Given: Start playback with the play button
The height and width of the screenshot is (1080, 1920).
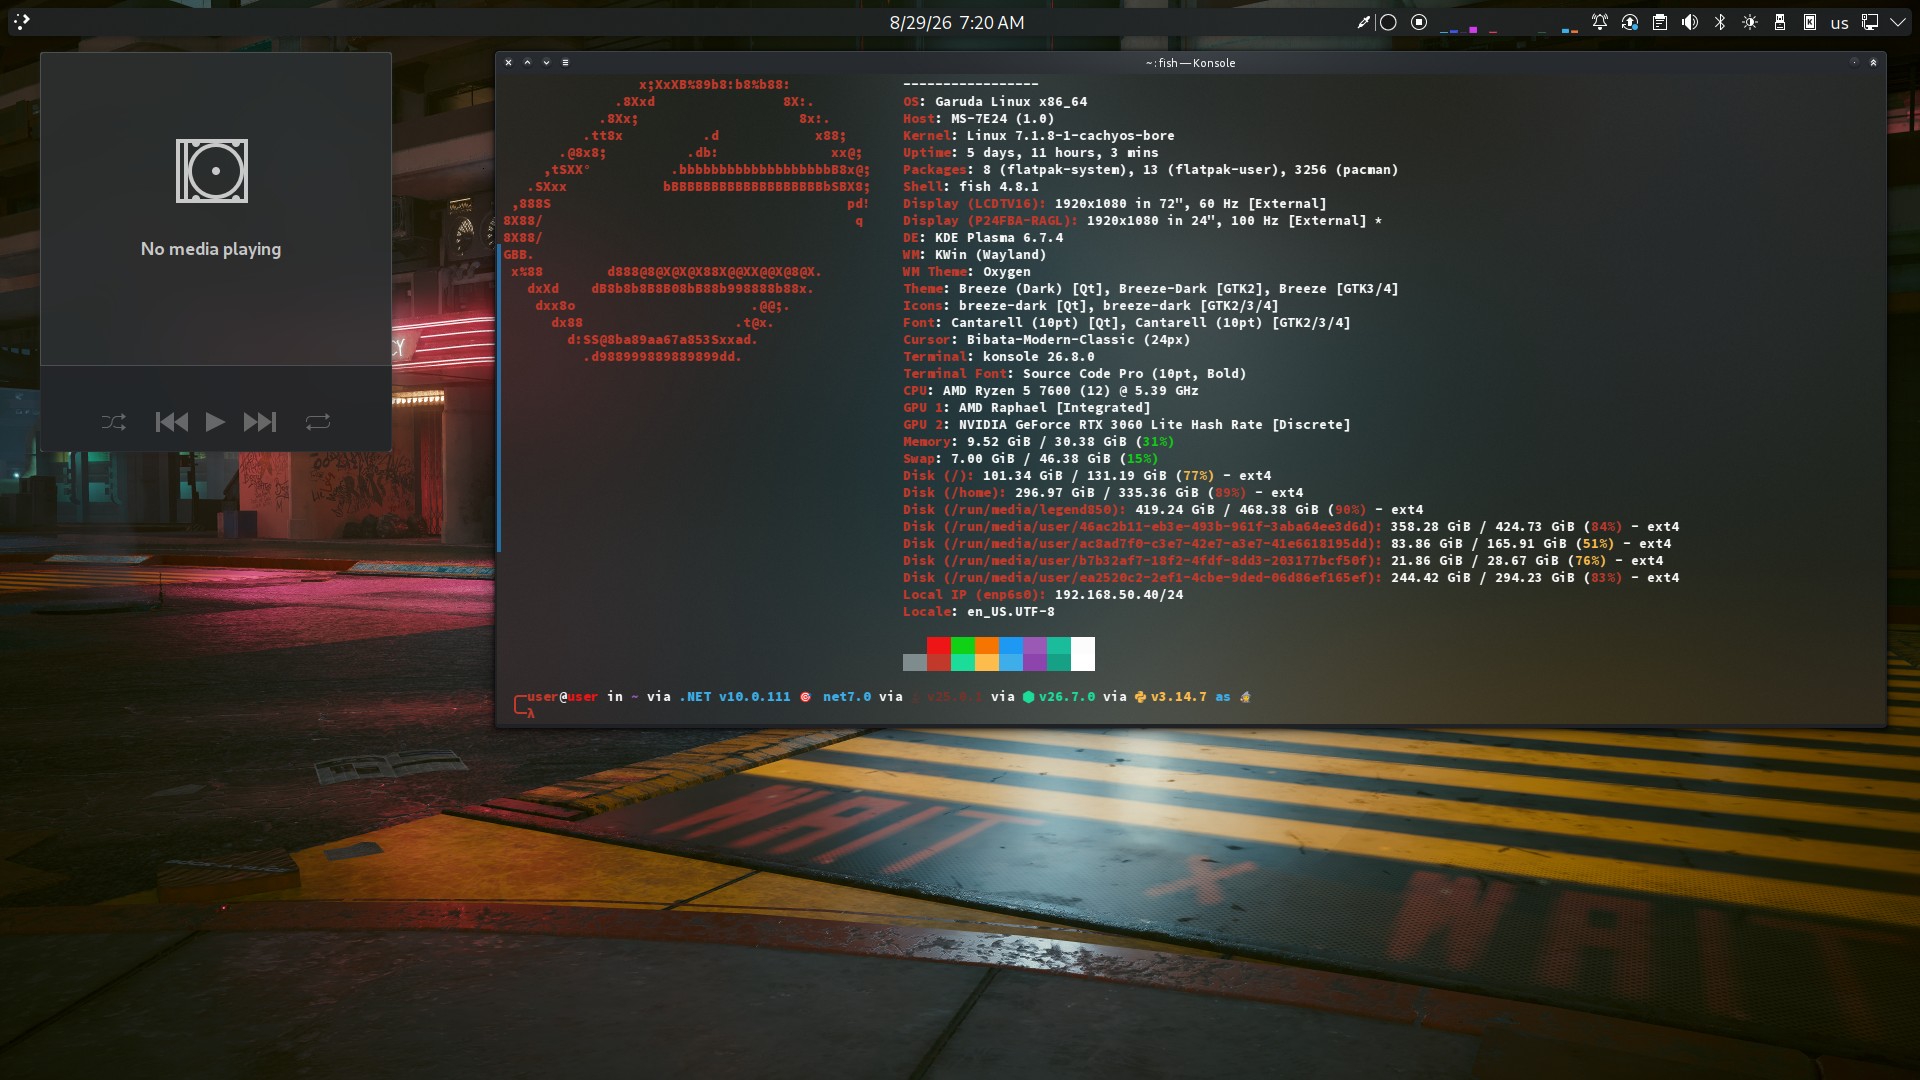Looking at the screenshot, I should [215, 422].
